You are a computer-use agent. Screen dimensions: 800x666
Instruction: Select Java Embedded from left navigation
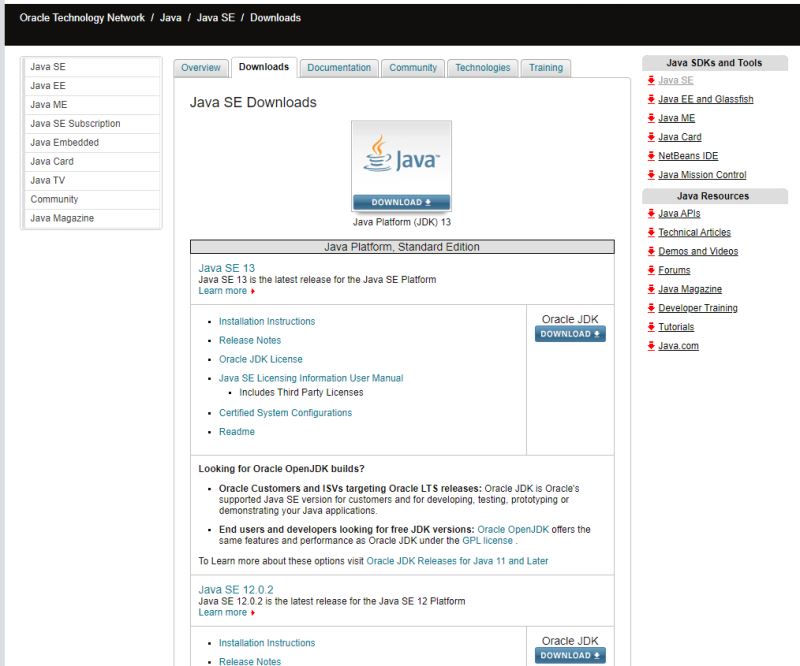click(x=64, y=142)
